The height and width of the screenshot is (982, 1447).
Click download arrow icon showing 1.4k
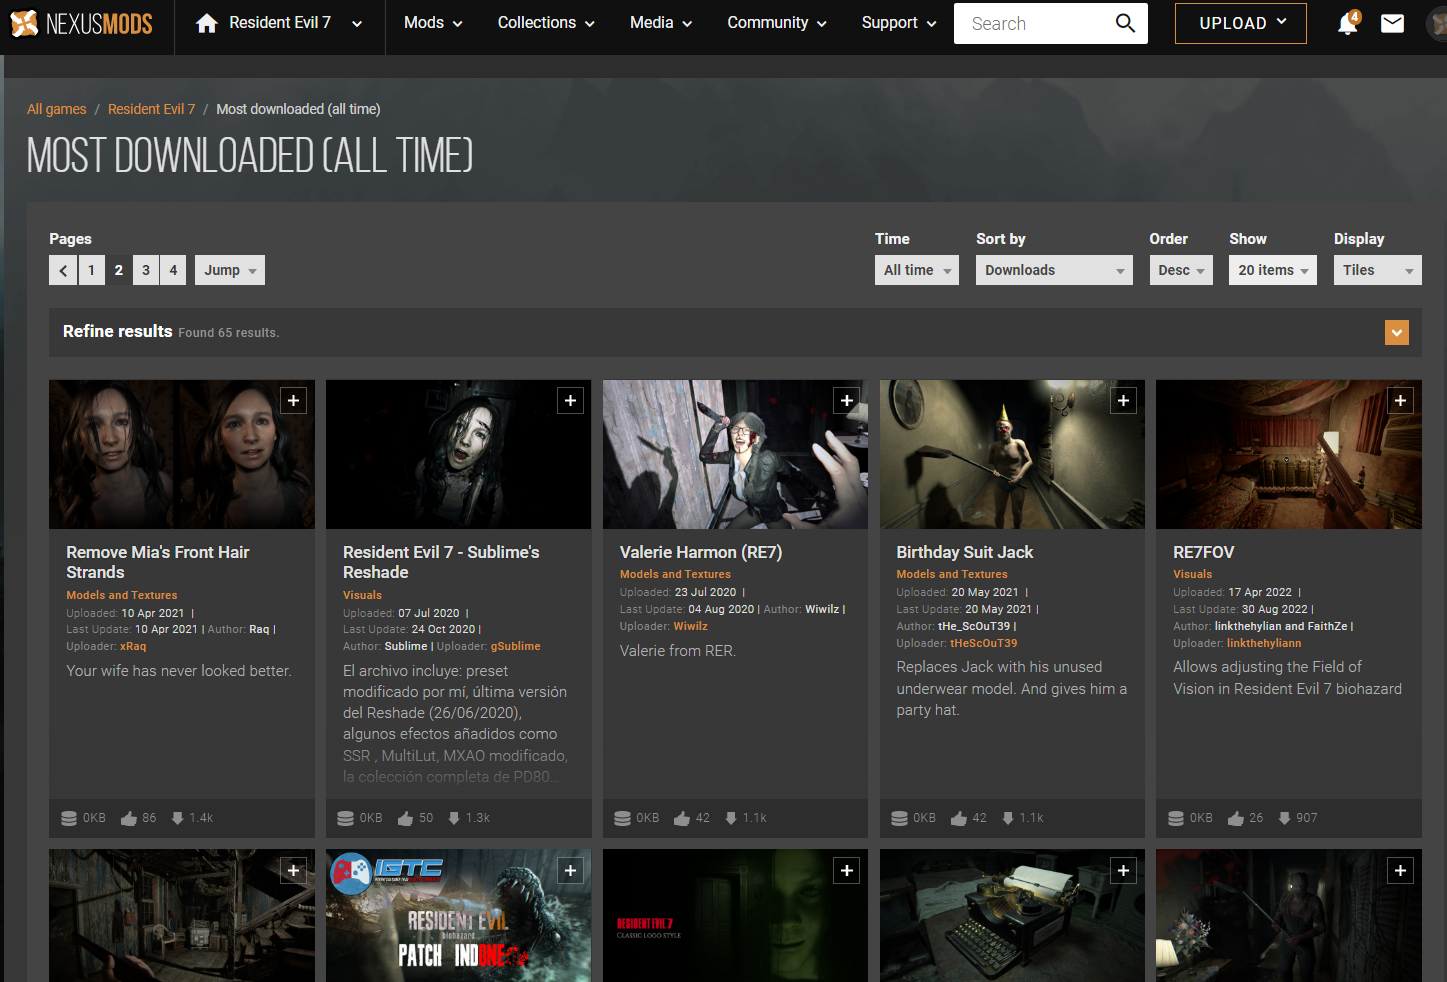click(x=177, y=818)
